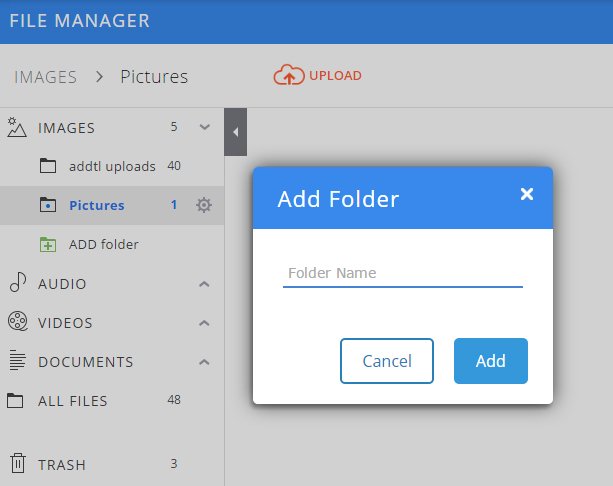Click the Images mountain icon
The width and height of the screenshot is (613, 486).
click(x=17, y=127)
